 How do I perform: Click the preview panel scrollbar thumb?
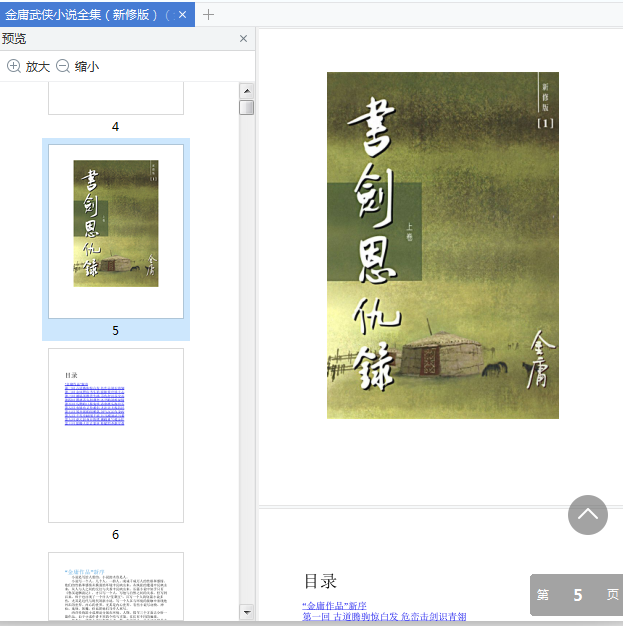pyautogui.click(x=247, y=107)
